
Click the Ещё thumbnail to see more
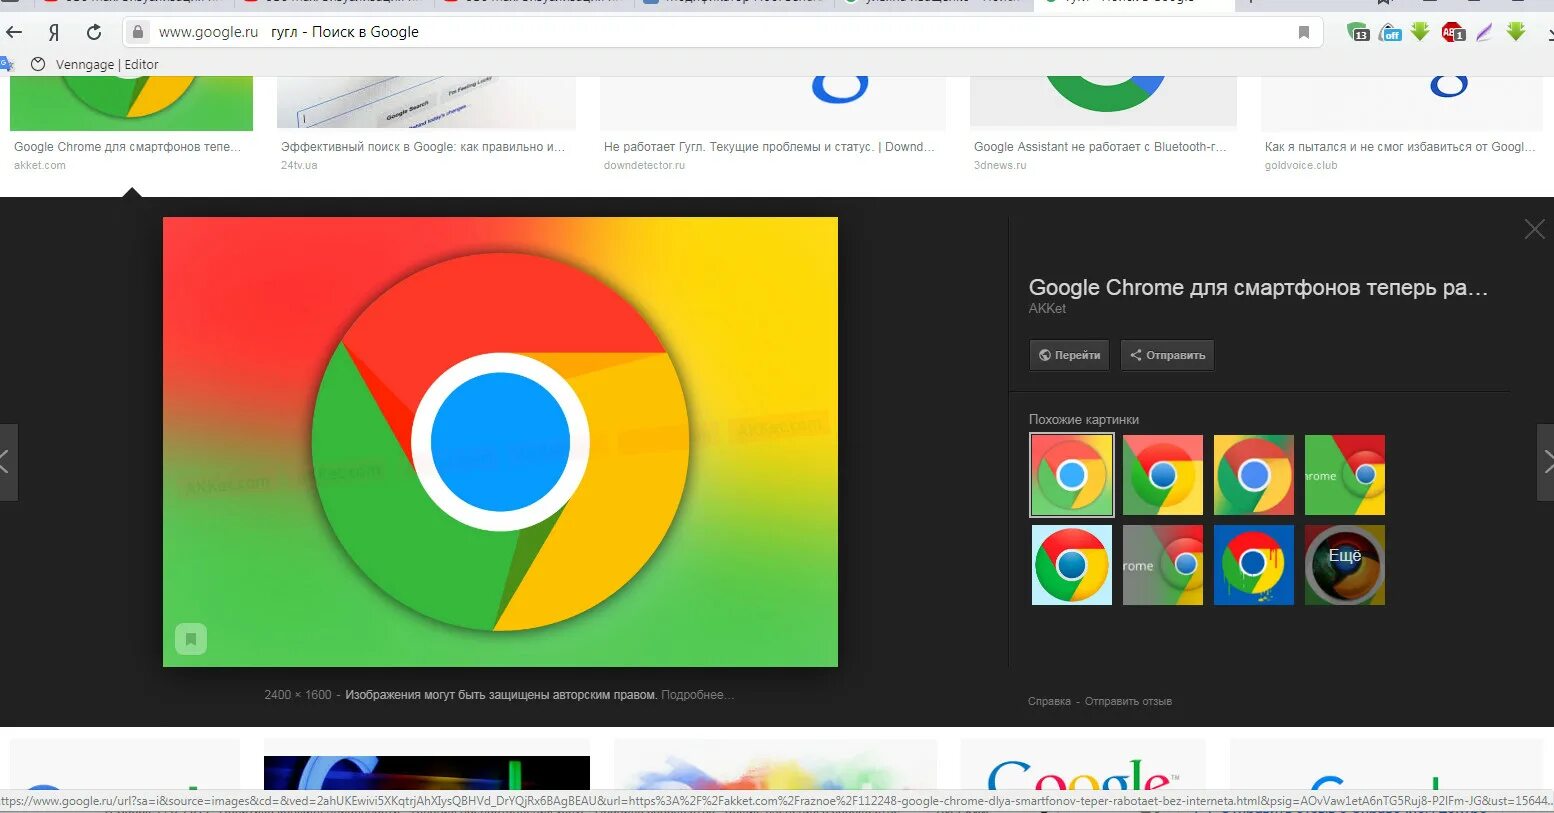(x=1345, y=565)
